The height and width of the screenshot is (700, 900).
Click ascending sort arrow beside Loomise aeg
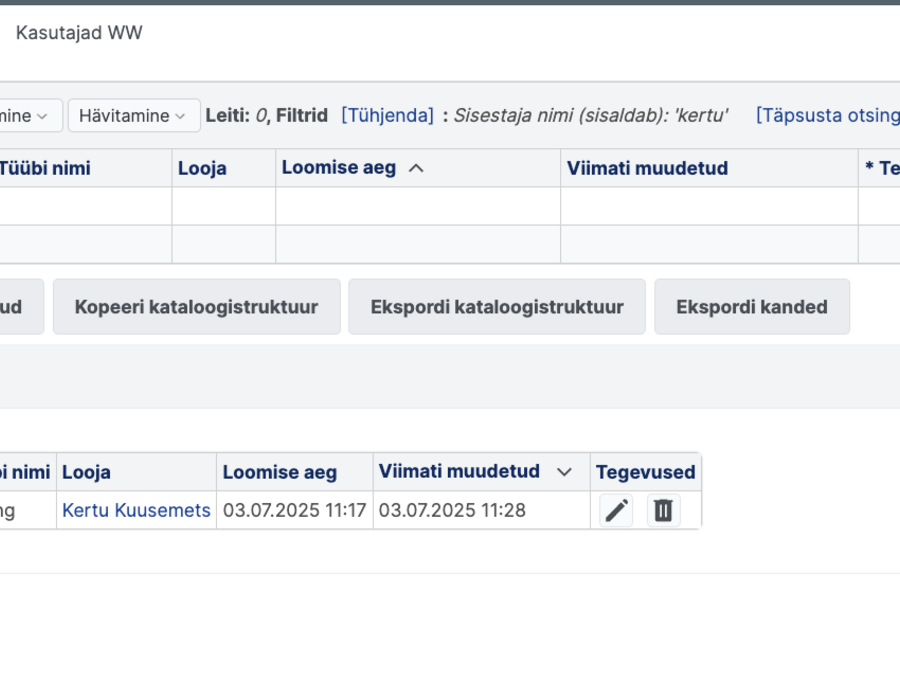[x=416, y=168]
